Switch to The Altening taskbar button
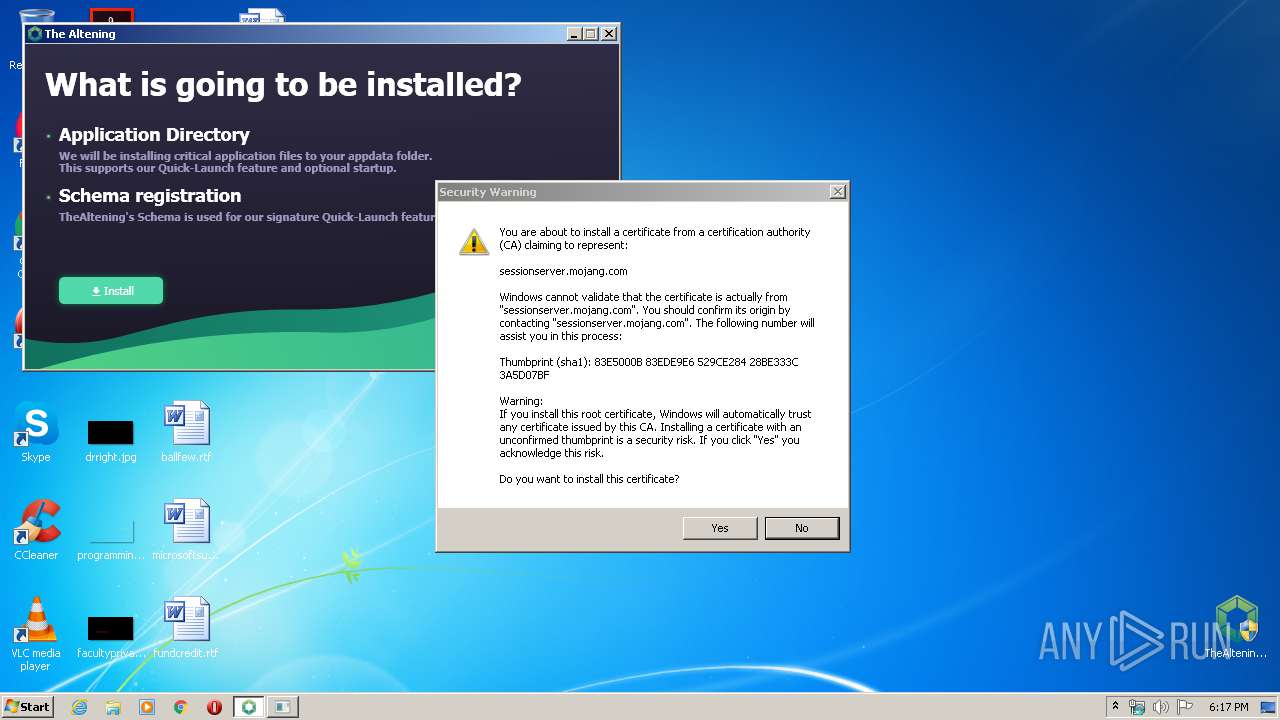This screenshot has height=720, width=1280. (249, 707)
